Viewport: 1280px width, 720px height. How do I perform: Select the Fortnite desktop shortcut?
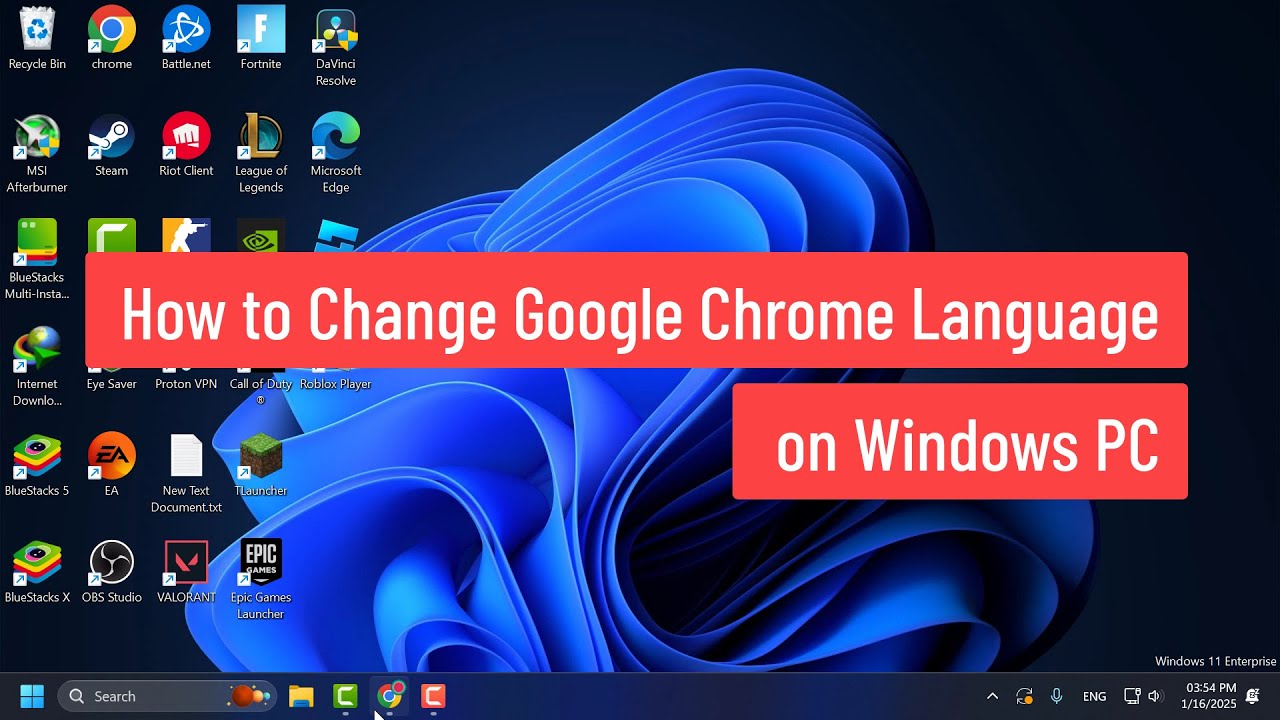click(261, 39)
